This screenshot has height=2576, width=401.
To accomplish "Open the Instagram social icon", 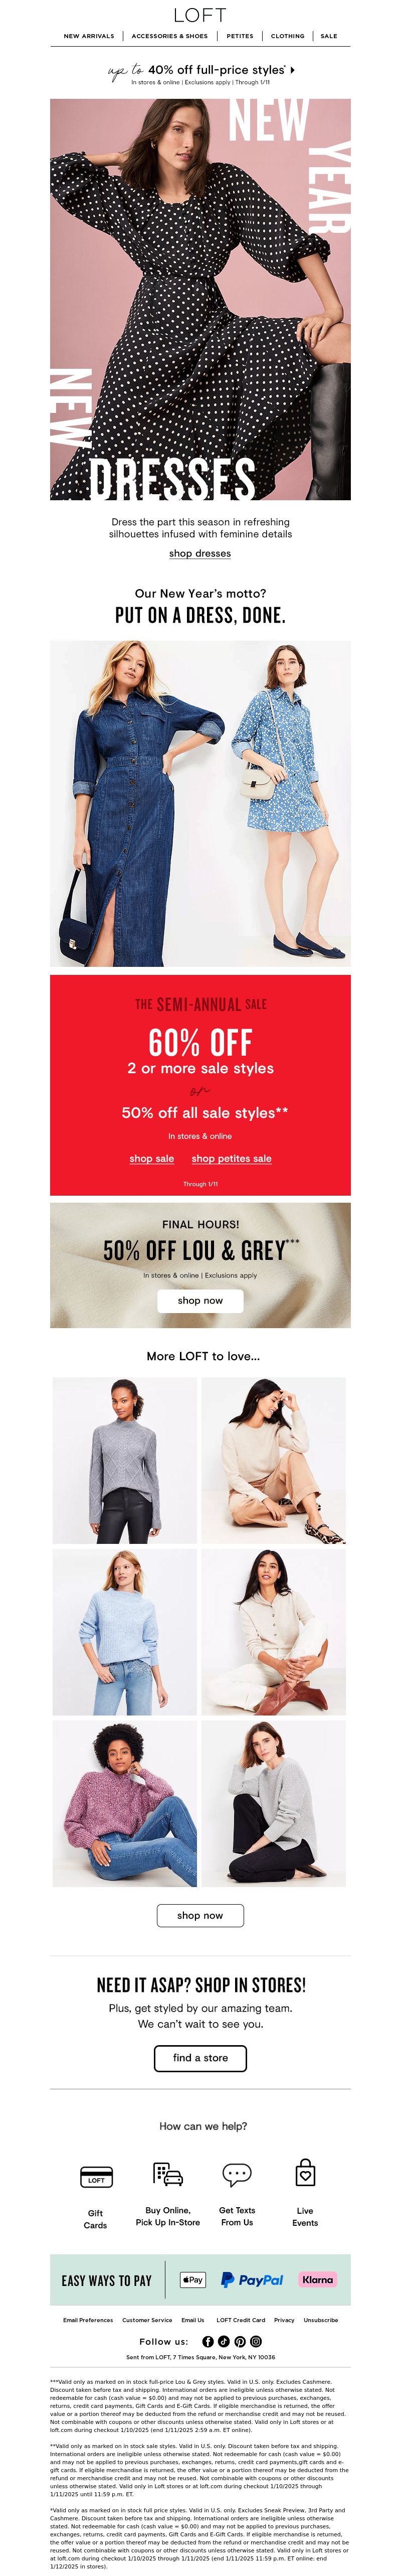I will [x=256, y=2341].
